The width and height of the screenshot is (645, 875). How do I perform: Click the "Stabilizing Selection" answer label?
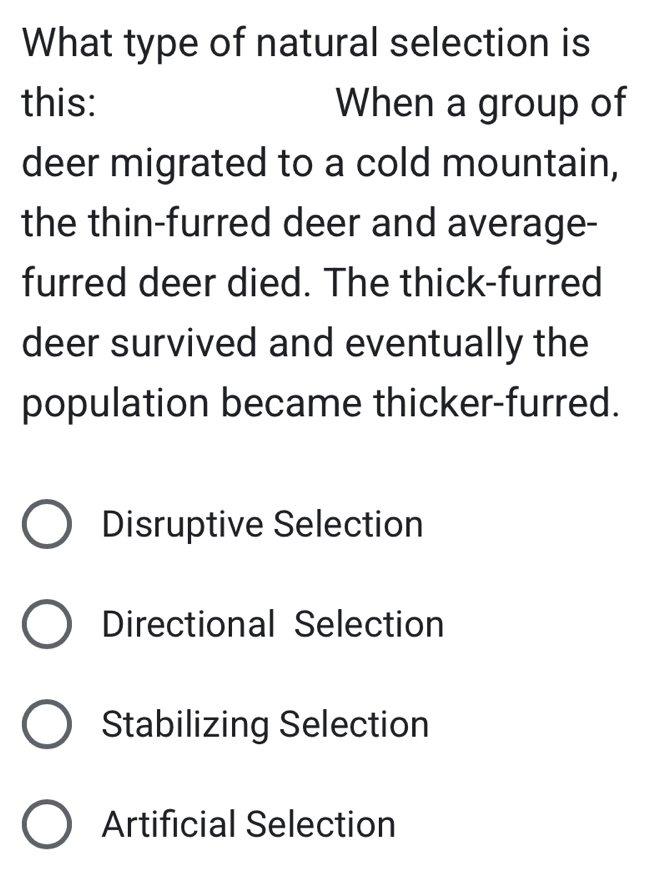[x=265, y=724]
